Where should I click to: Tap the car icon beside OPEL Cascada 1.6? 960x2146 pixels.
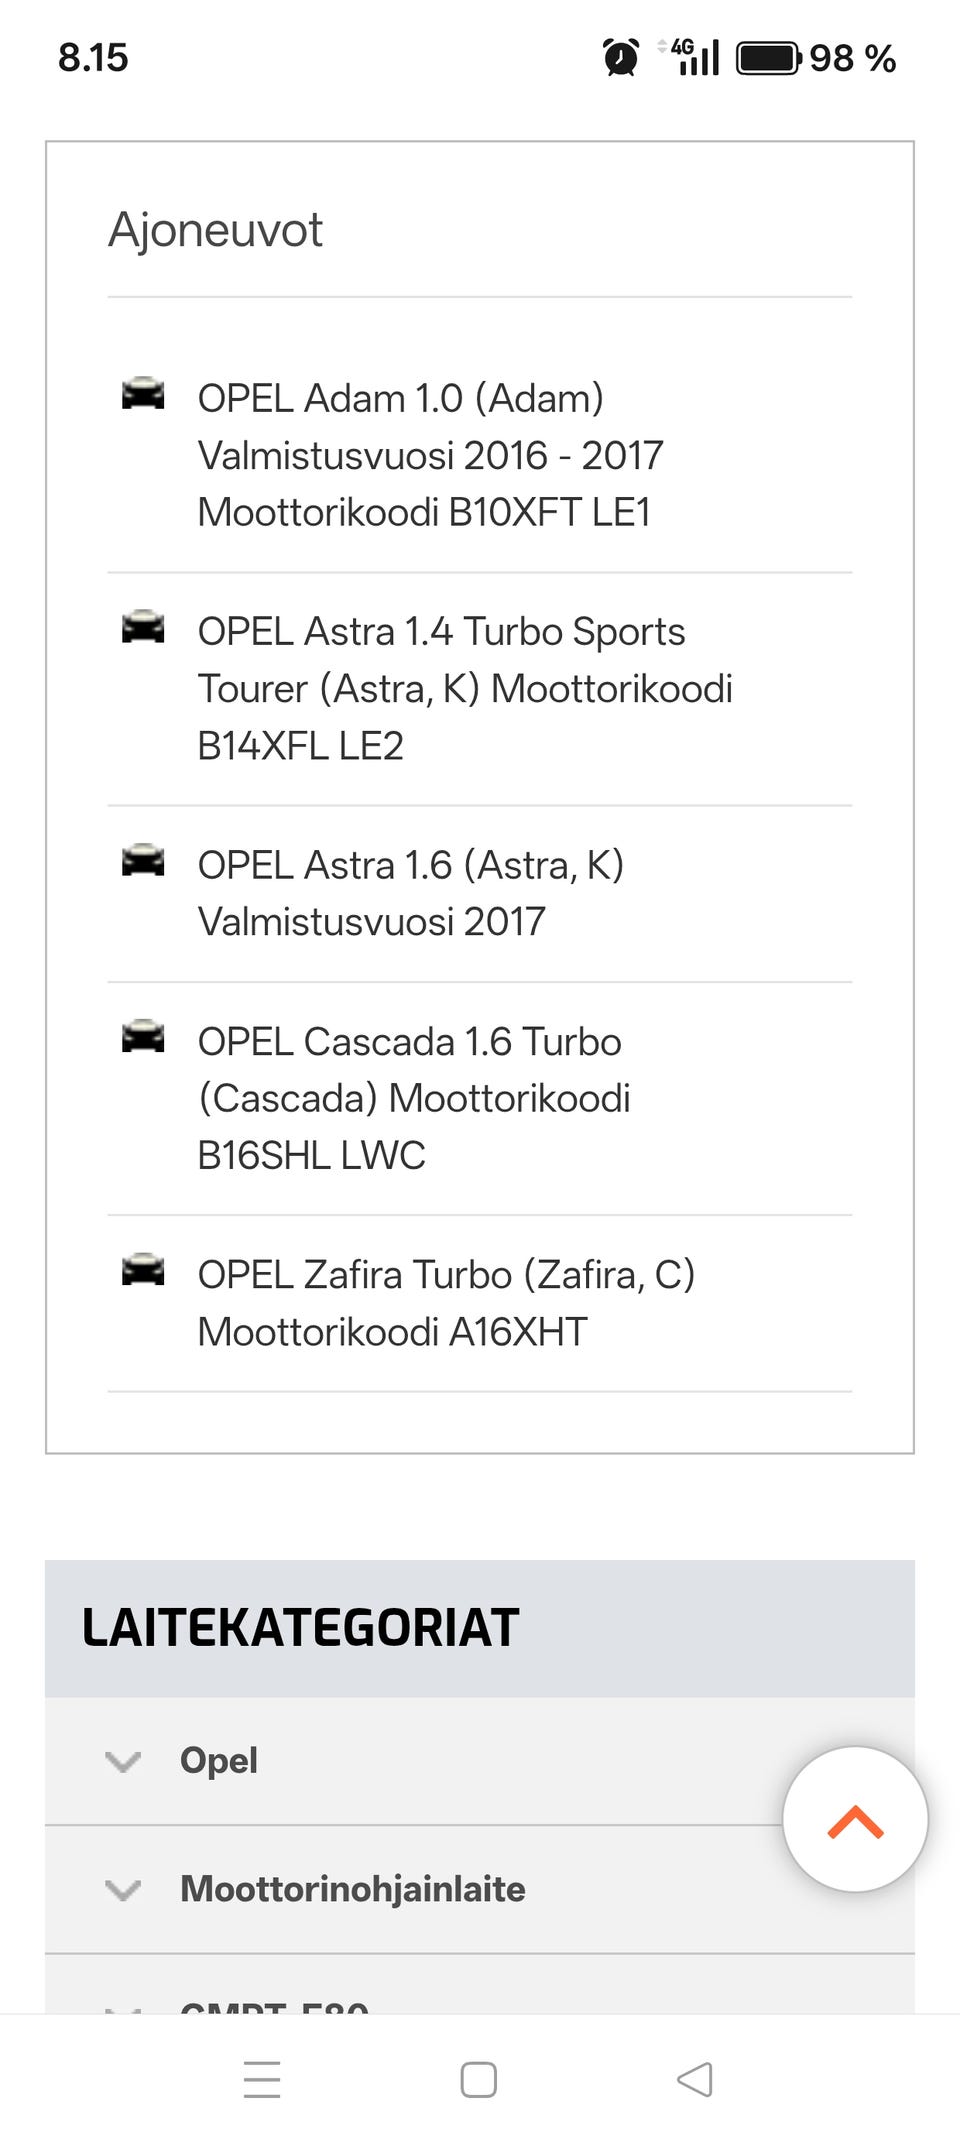[x=143, y=1037]
